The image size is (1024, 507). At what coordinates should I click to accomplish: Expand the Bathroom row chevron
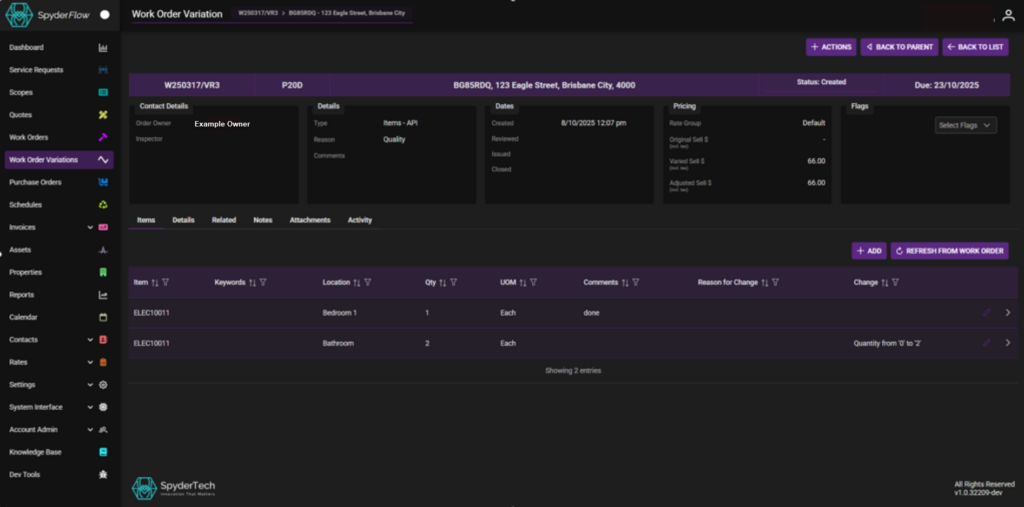[1007, 343]
